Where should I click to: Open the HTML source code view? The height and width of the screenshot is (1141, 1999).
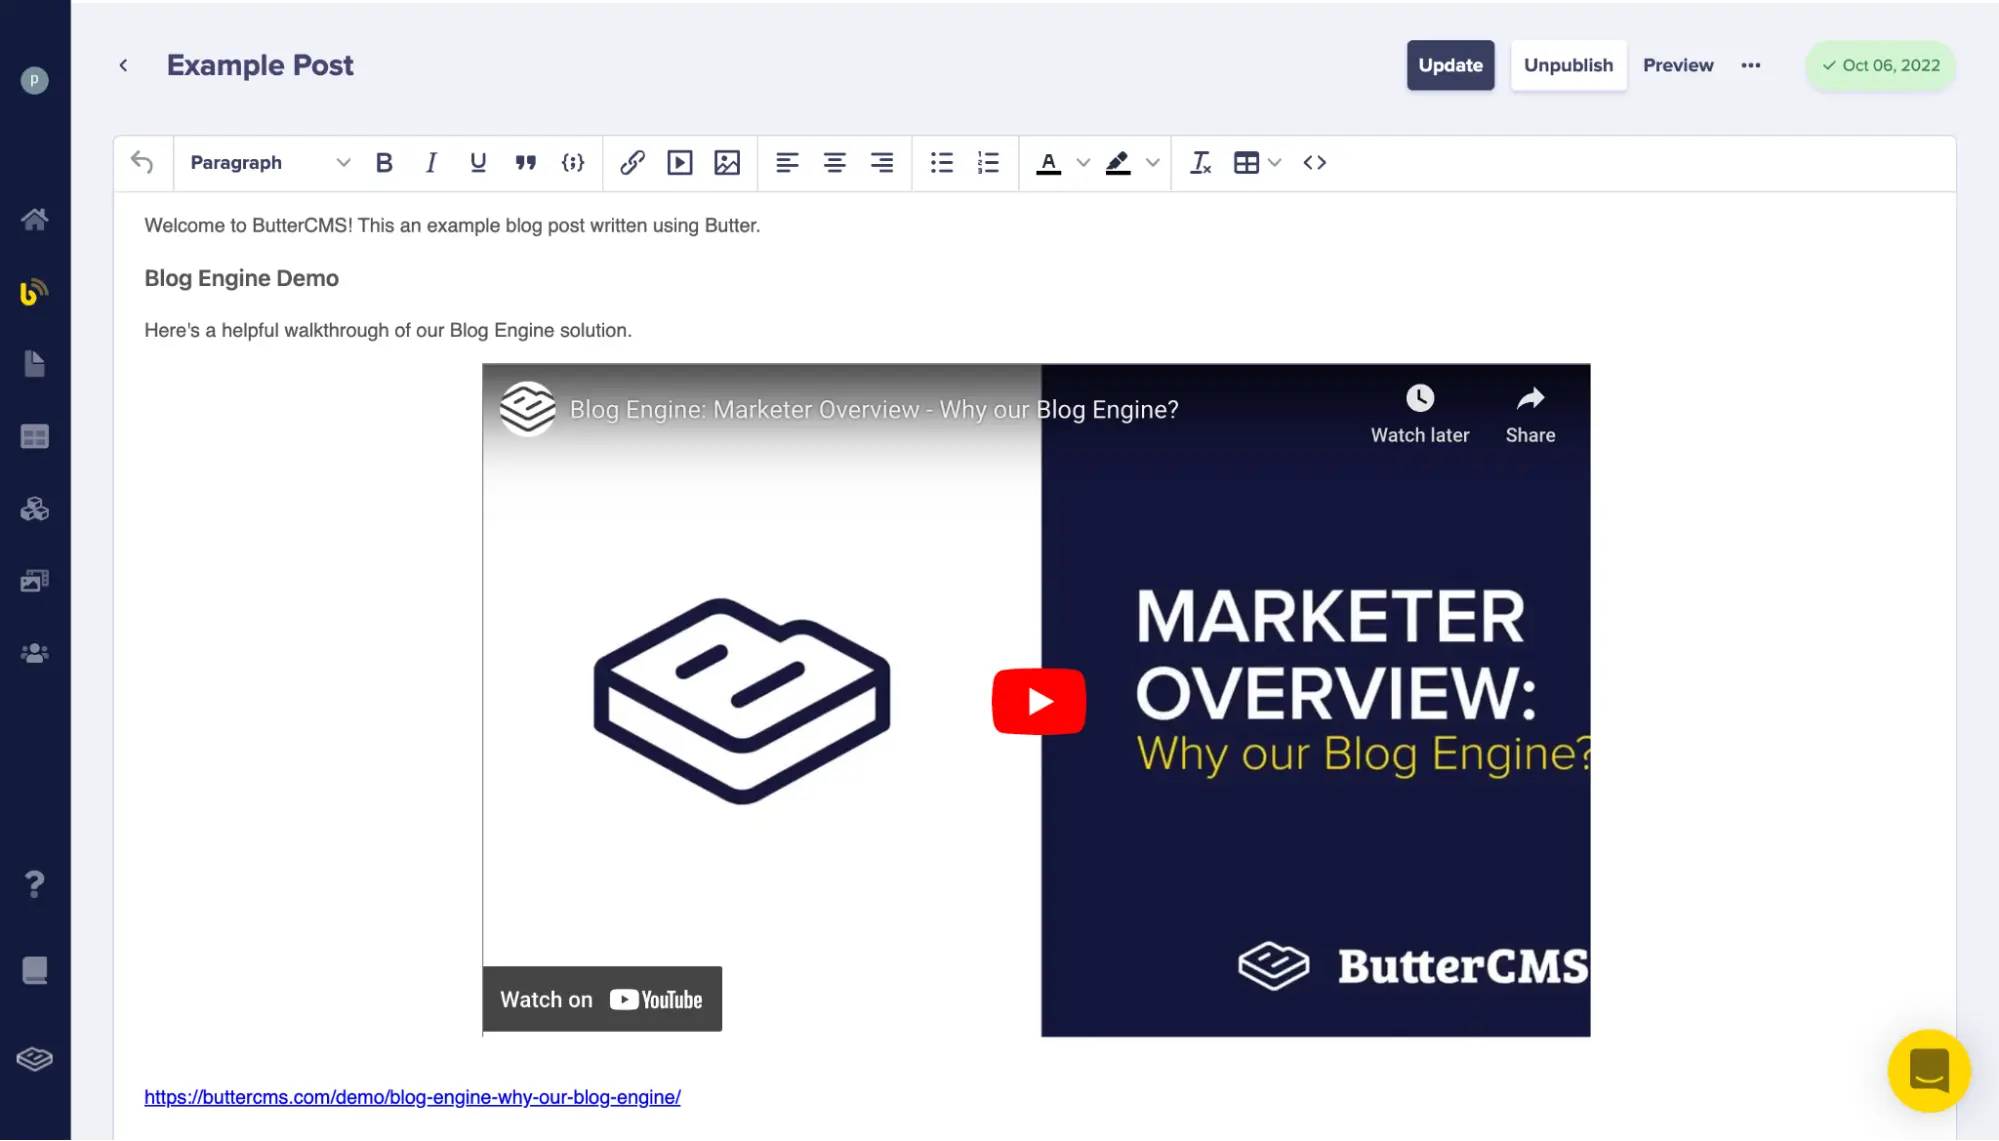pos(1315,162)
